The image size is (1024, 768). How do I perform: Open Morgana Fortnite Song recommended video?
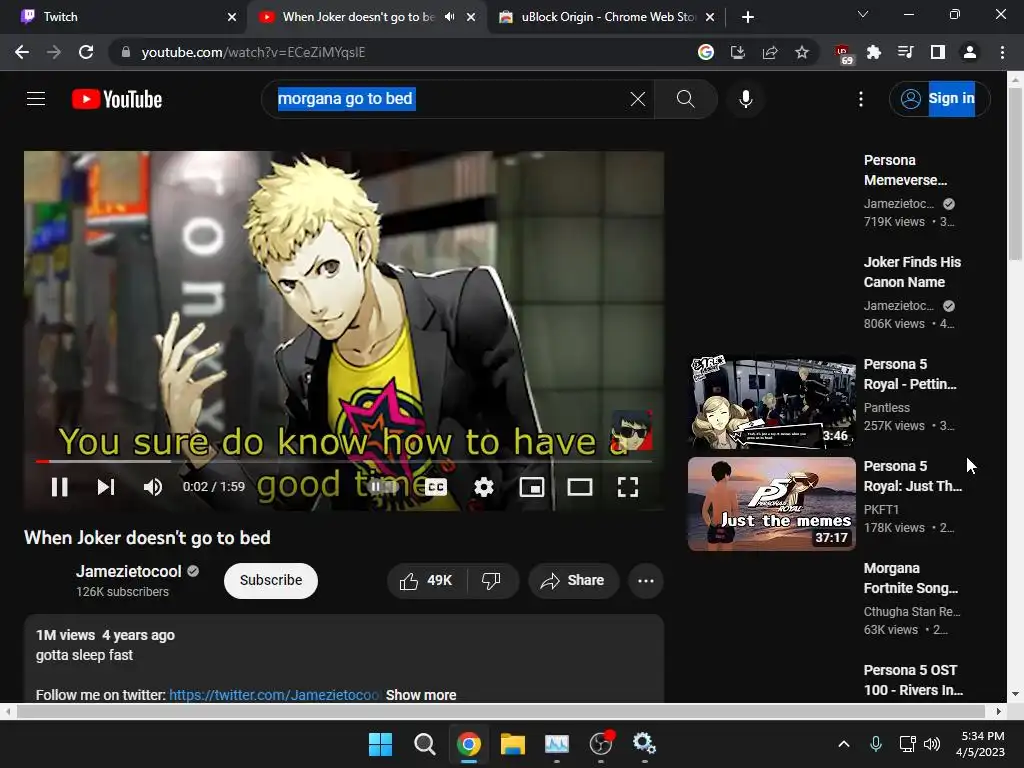click(910, 578)
